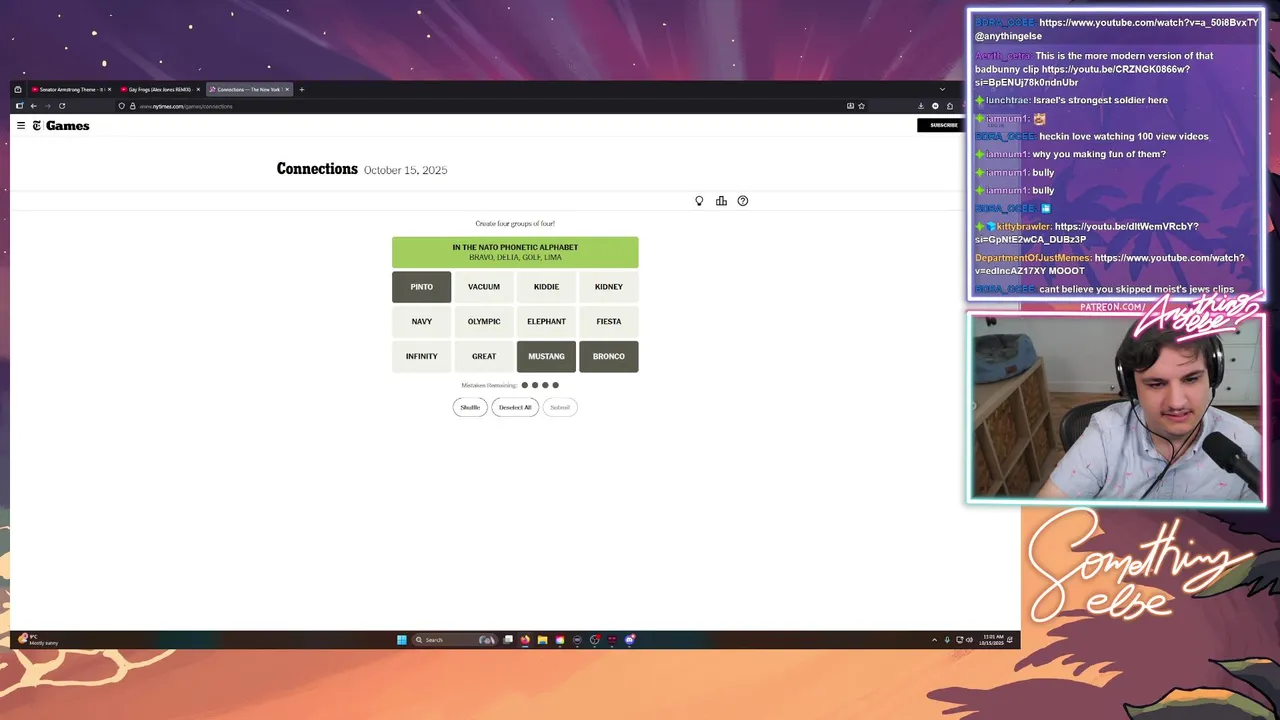This screenshot has height=720, width=1280.
Task: Click the browser forward arrow
Action: pyautogui.click(x=47, y=106)
